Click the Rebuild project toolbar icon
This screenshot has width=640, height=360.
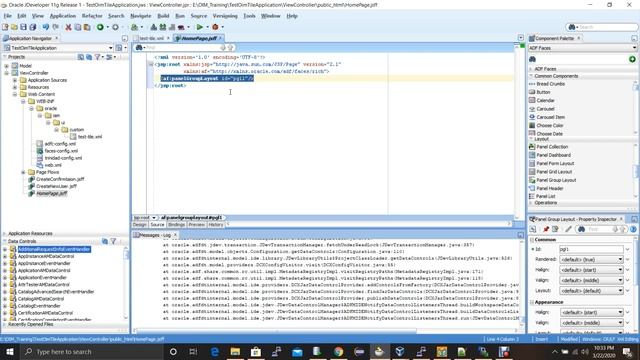162,27
